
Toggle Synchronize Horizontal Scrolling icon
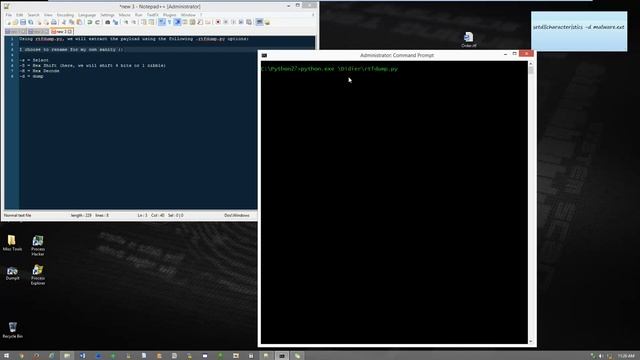click(151, 22)
